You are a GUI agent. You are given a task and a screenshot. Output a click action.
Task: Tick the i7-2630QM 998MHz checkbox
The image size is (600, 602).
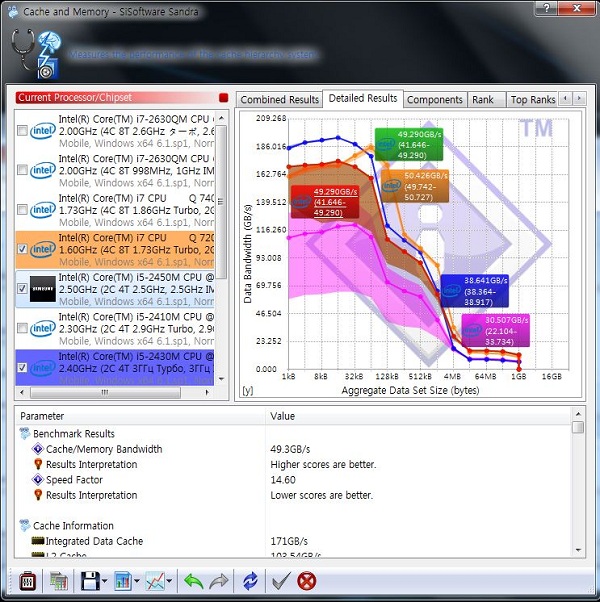[x=22, y=170]
